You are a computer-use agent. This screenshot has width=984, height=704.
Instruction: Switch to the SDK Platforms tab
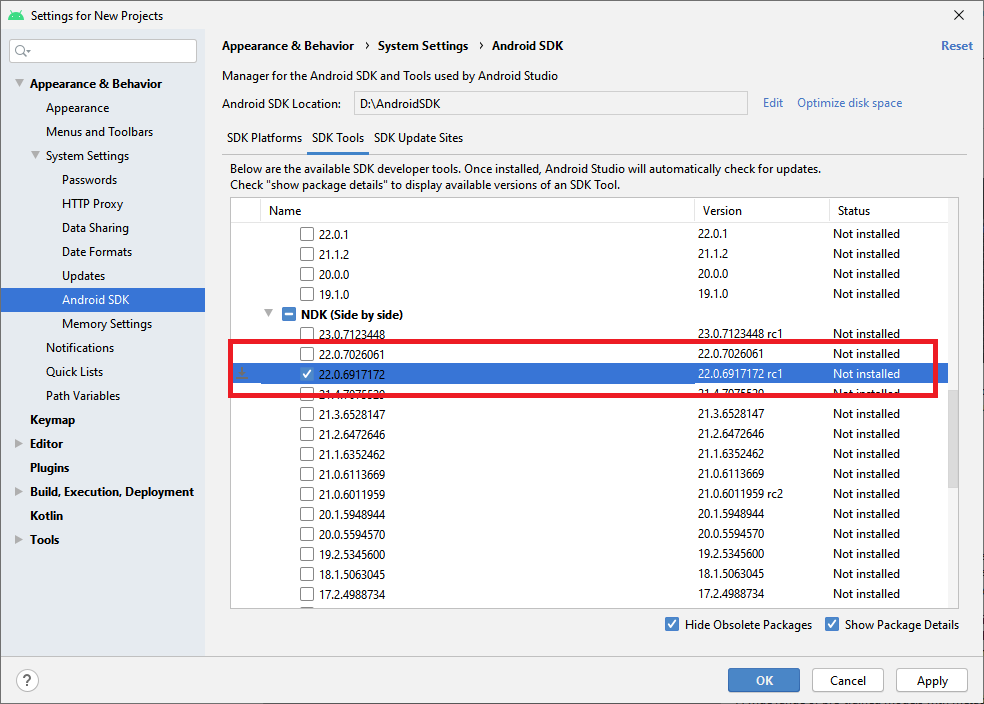click(x=264, y=137)
